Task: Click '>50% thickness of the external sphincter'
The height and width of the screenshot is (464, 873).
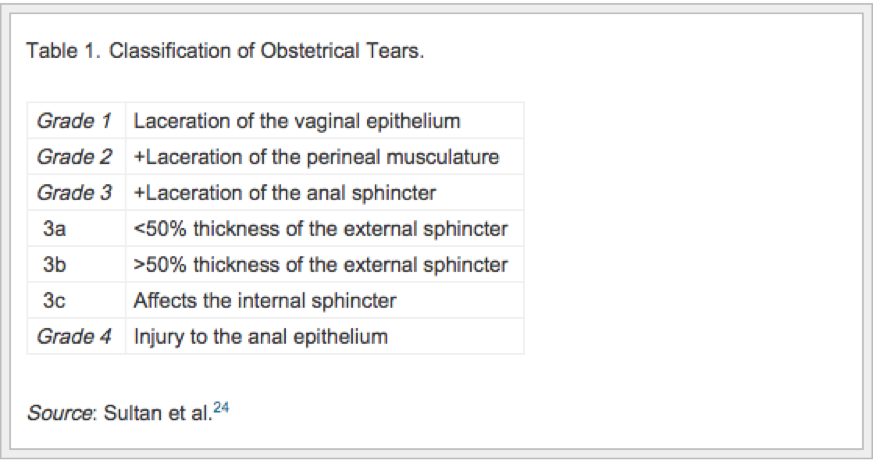Action: (x=321, y=265)
